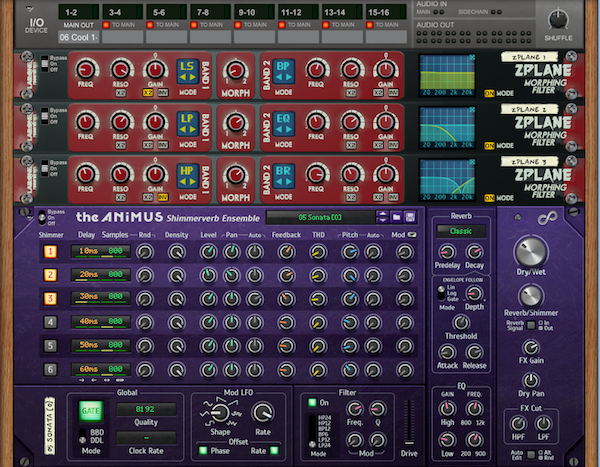This screenshot has height=467, width=600.
Task: Toggle Shimmer voice 1 button
Action: pos(50,251)
